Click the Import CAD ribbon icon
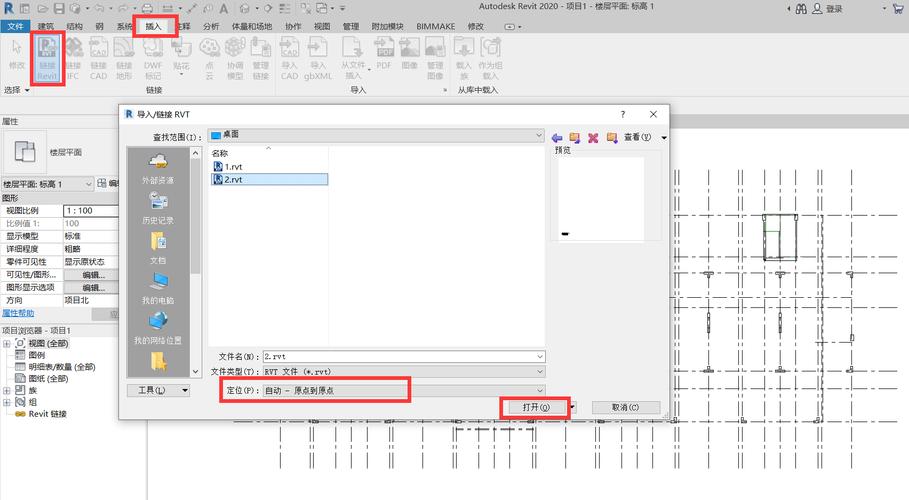 point(289,58)
